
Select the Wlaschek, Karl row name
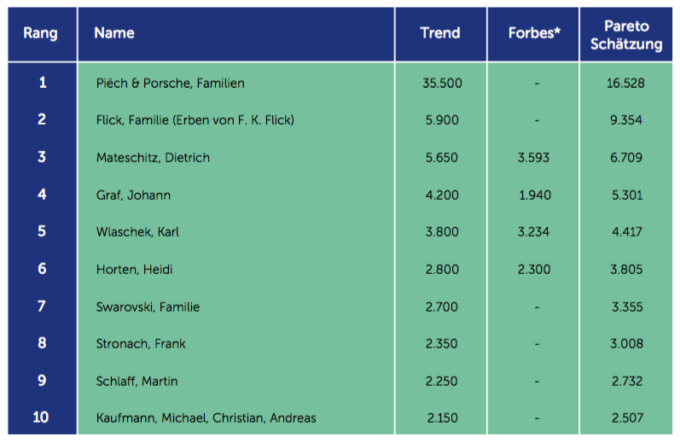[137, 232]
